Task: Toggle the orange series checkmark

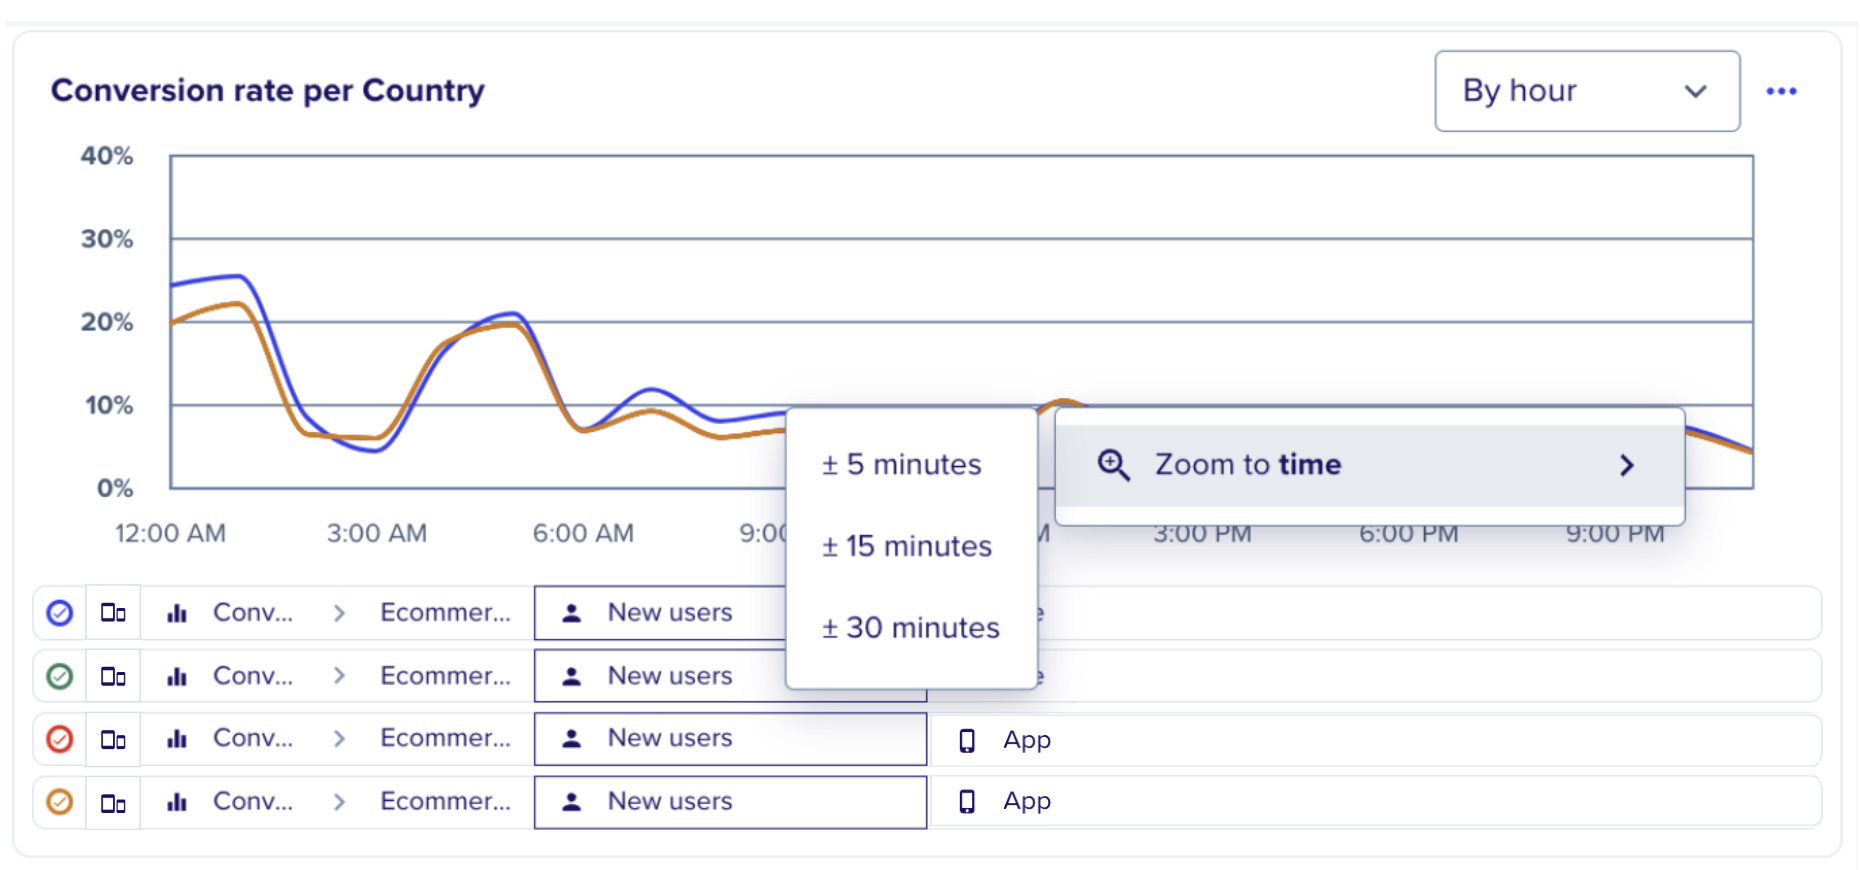Action: 60,802
